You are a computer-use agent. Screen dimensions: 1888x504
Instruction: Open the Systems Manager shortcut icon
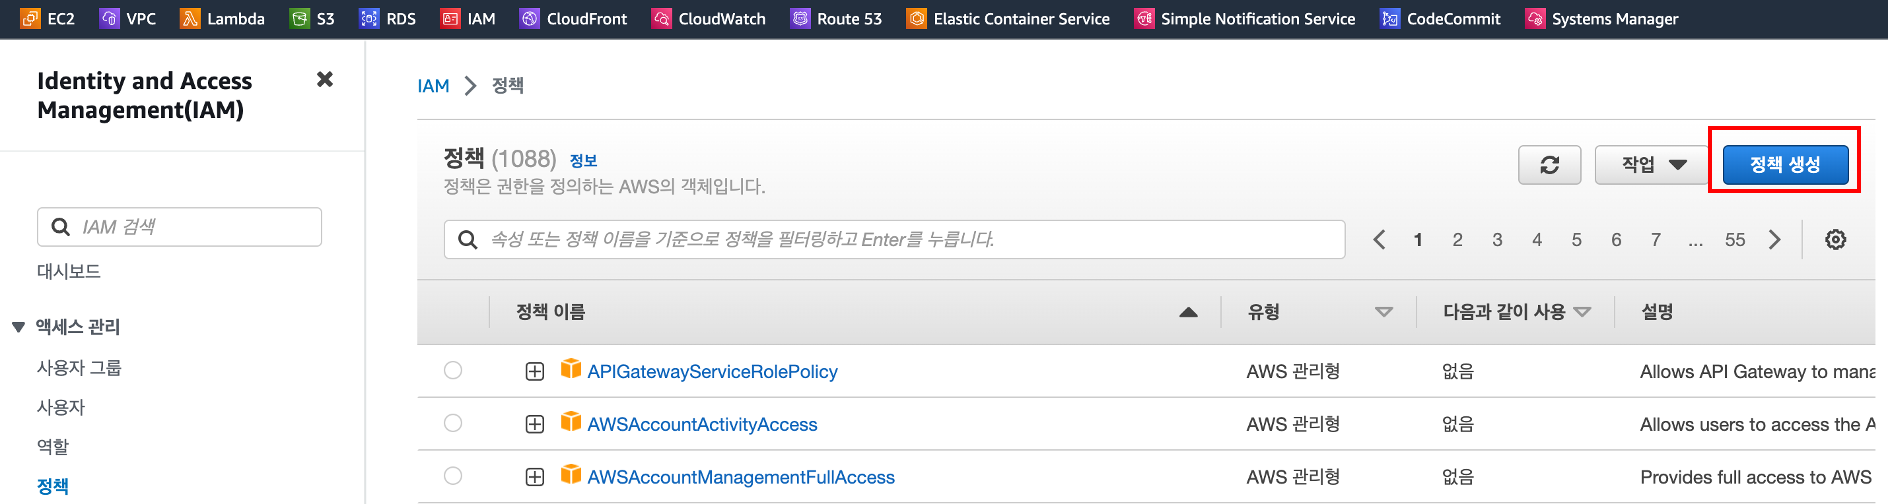click(x=1535, y=18)
